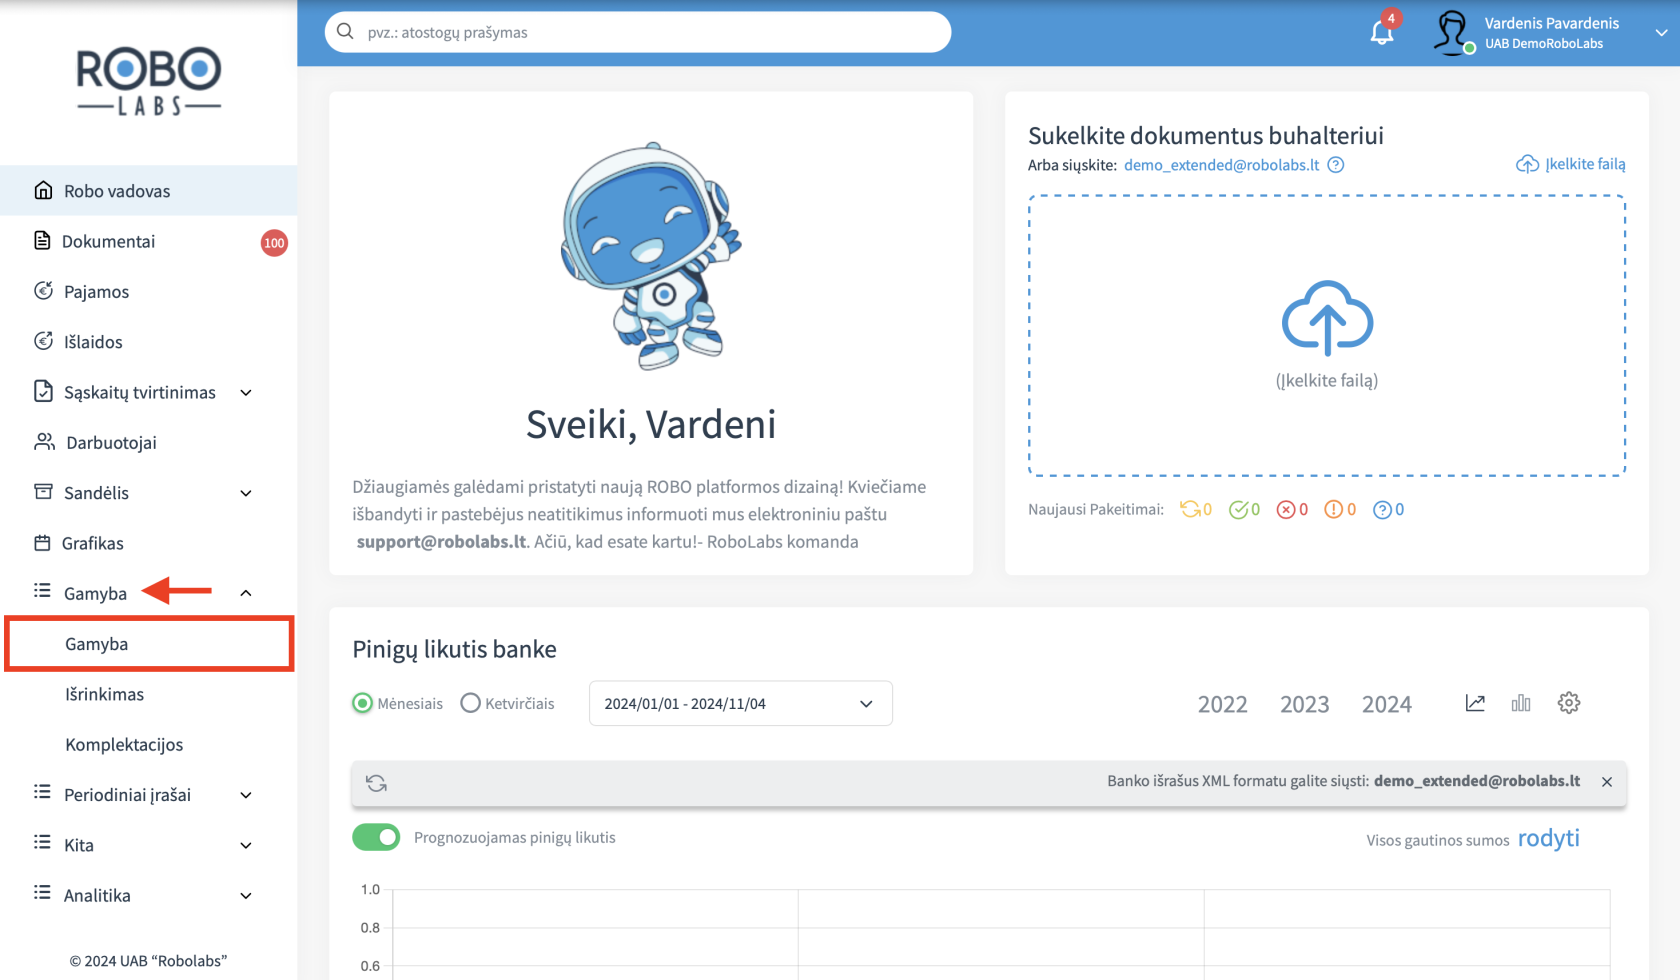This screenshot has height=980, width=1680.
Task: Click the blue question mark status icon
Action: tap(1382, 510)
